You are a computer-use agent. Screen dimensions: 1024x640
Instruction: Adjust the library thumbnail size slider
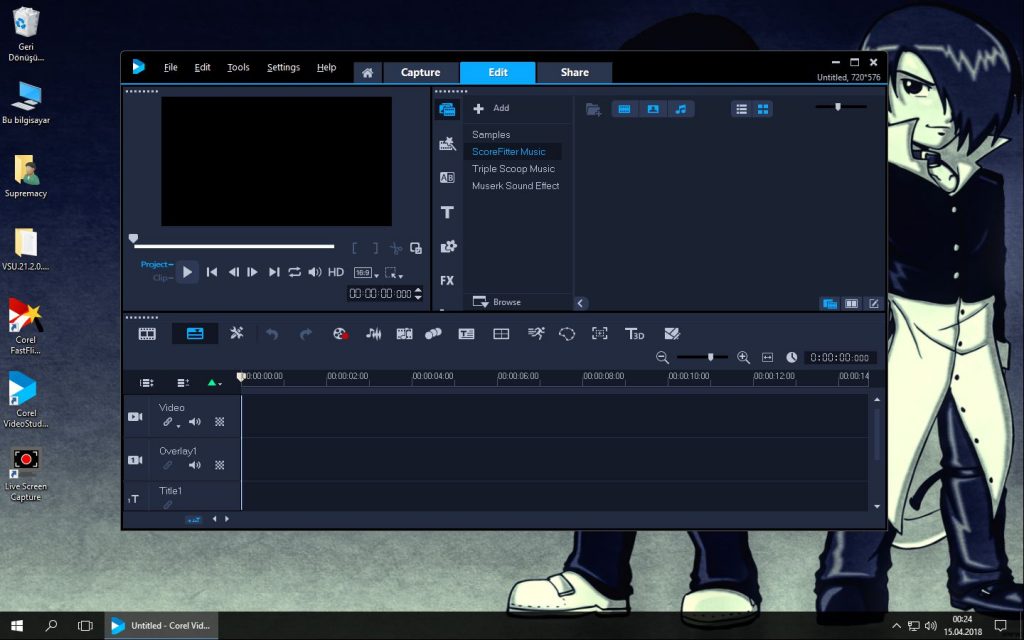coord(838,106)
